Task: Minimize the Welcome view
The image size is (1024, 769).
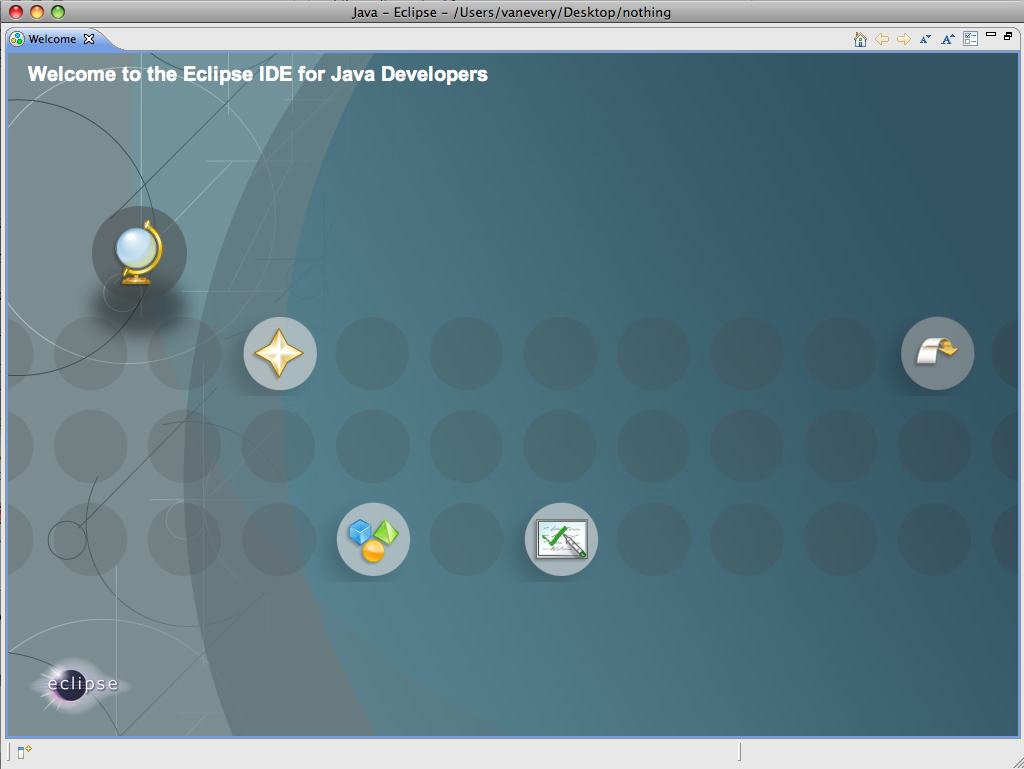Action: (991, 35)
